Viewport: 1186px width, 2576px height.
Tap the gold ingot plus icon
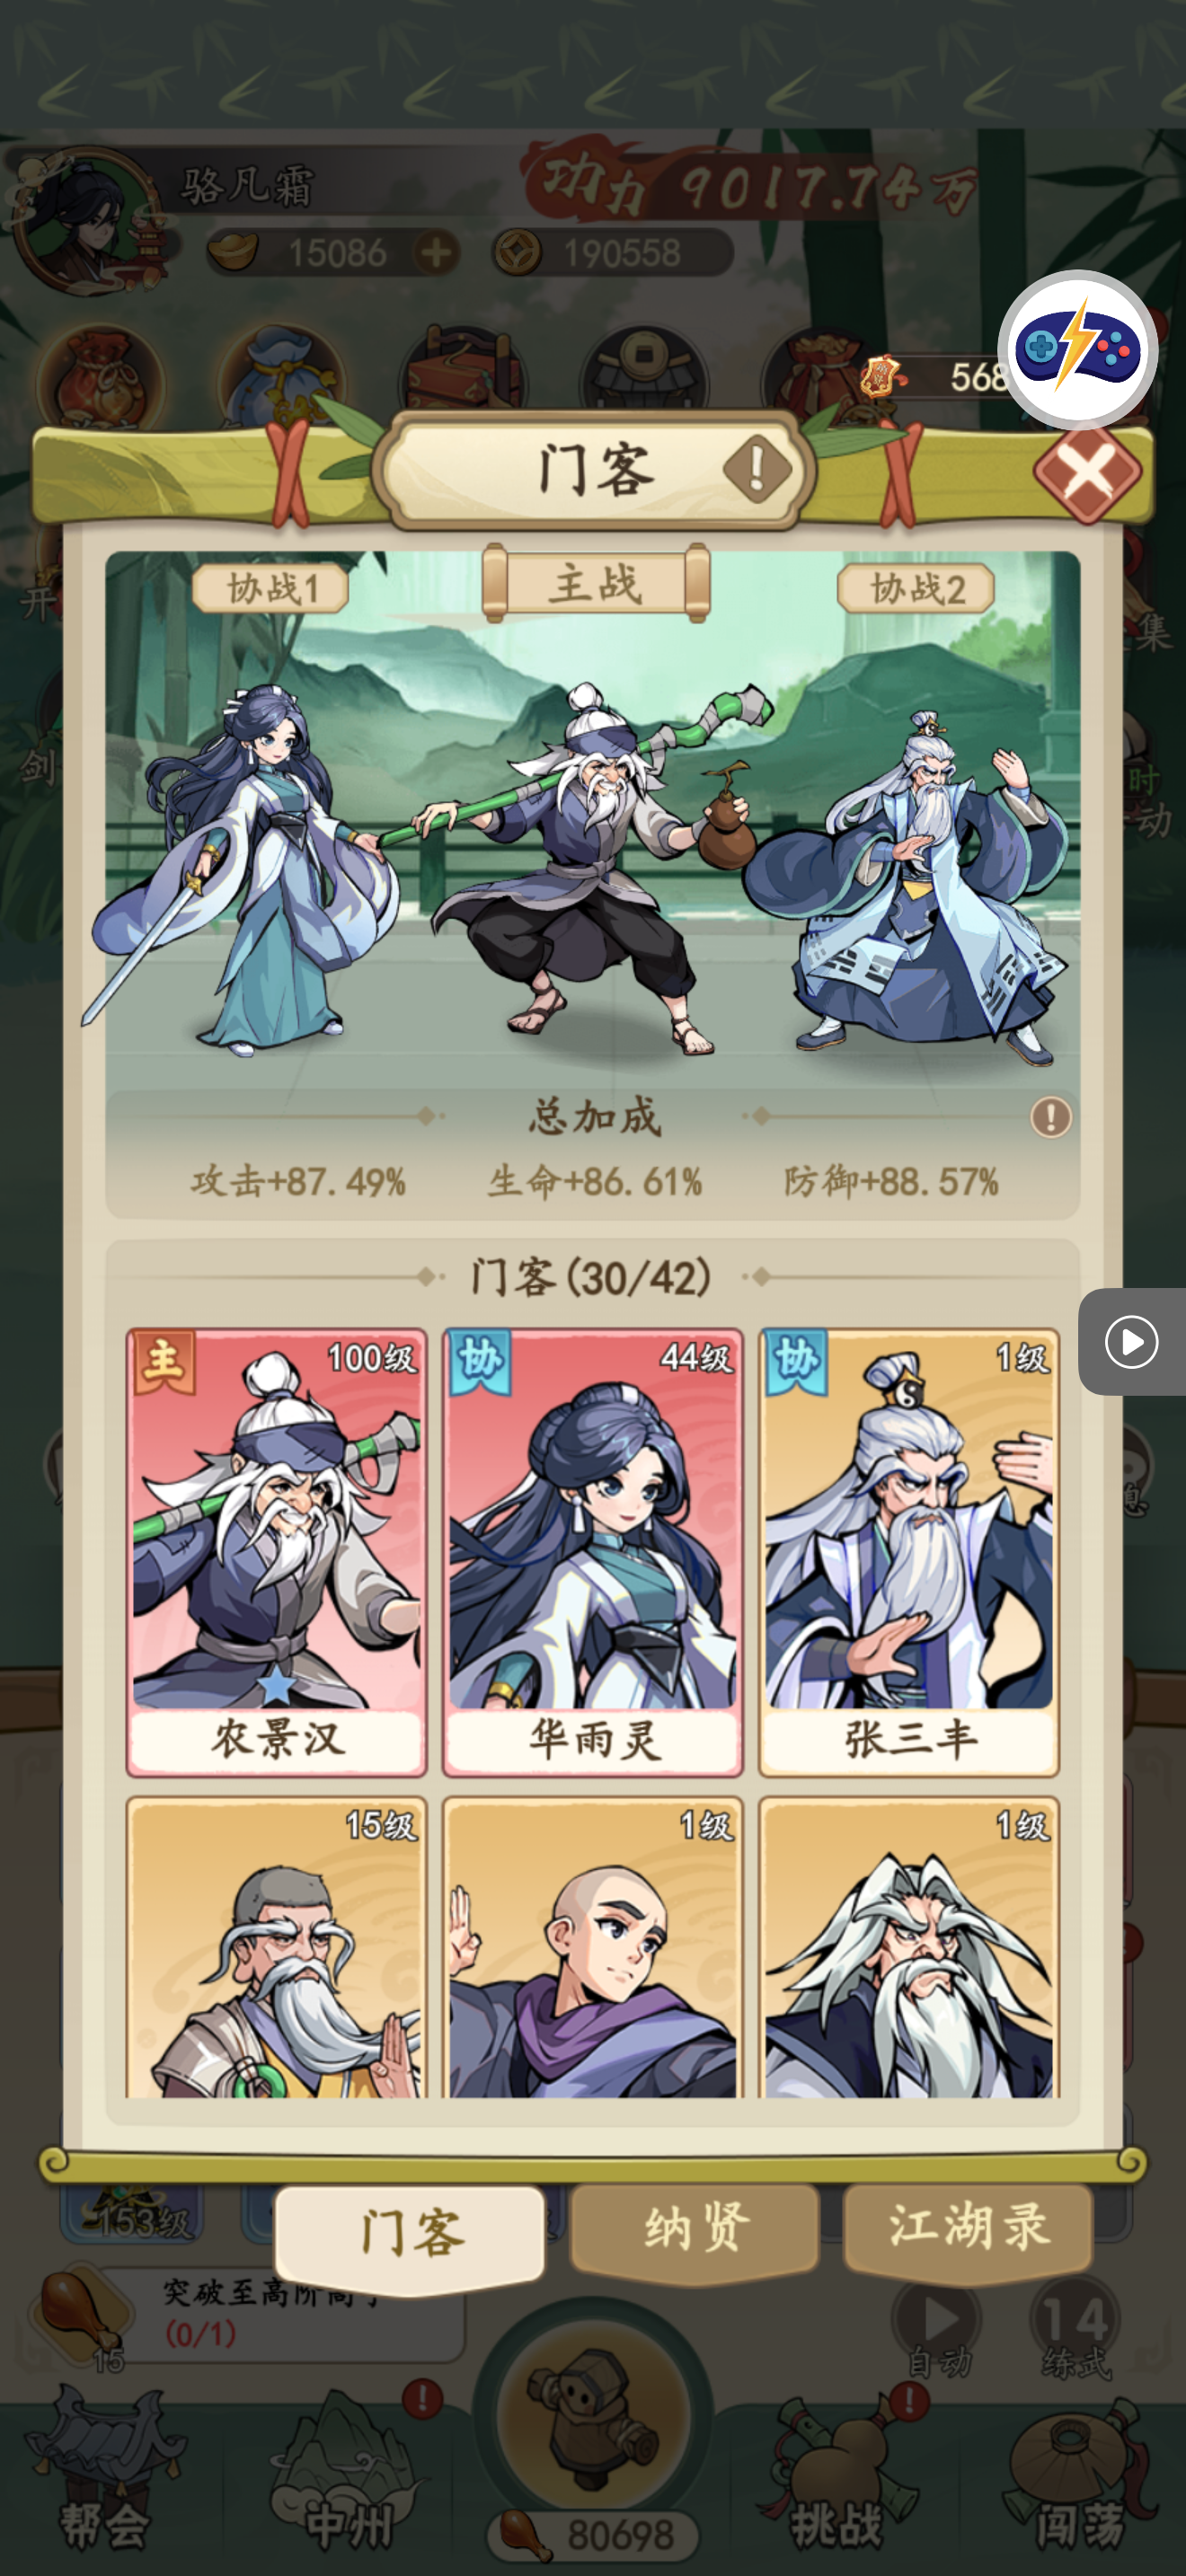pyautogui.click(x=436, y=253)
